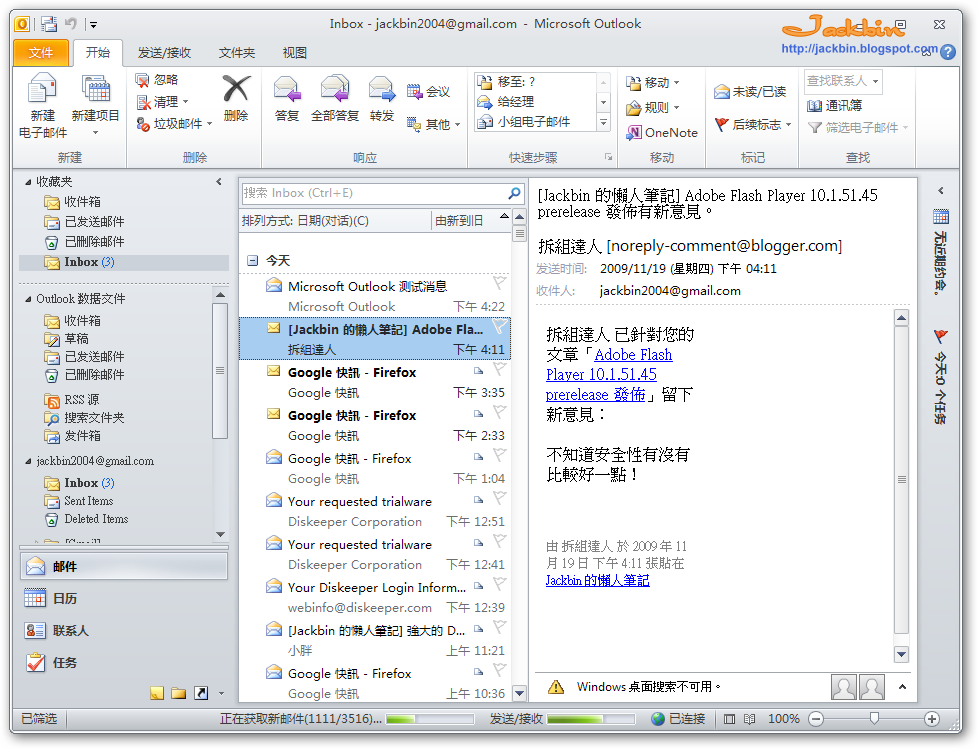Viewport: 978px width, 749px height.
Task: Click the 移至: ? quick step
Action: tap(535, 82)
